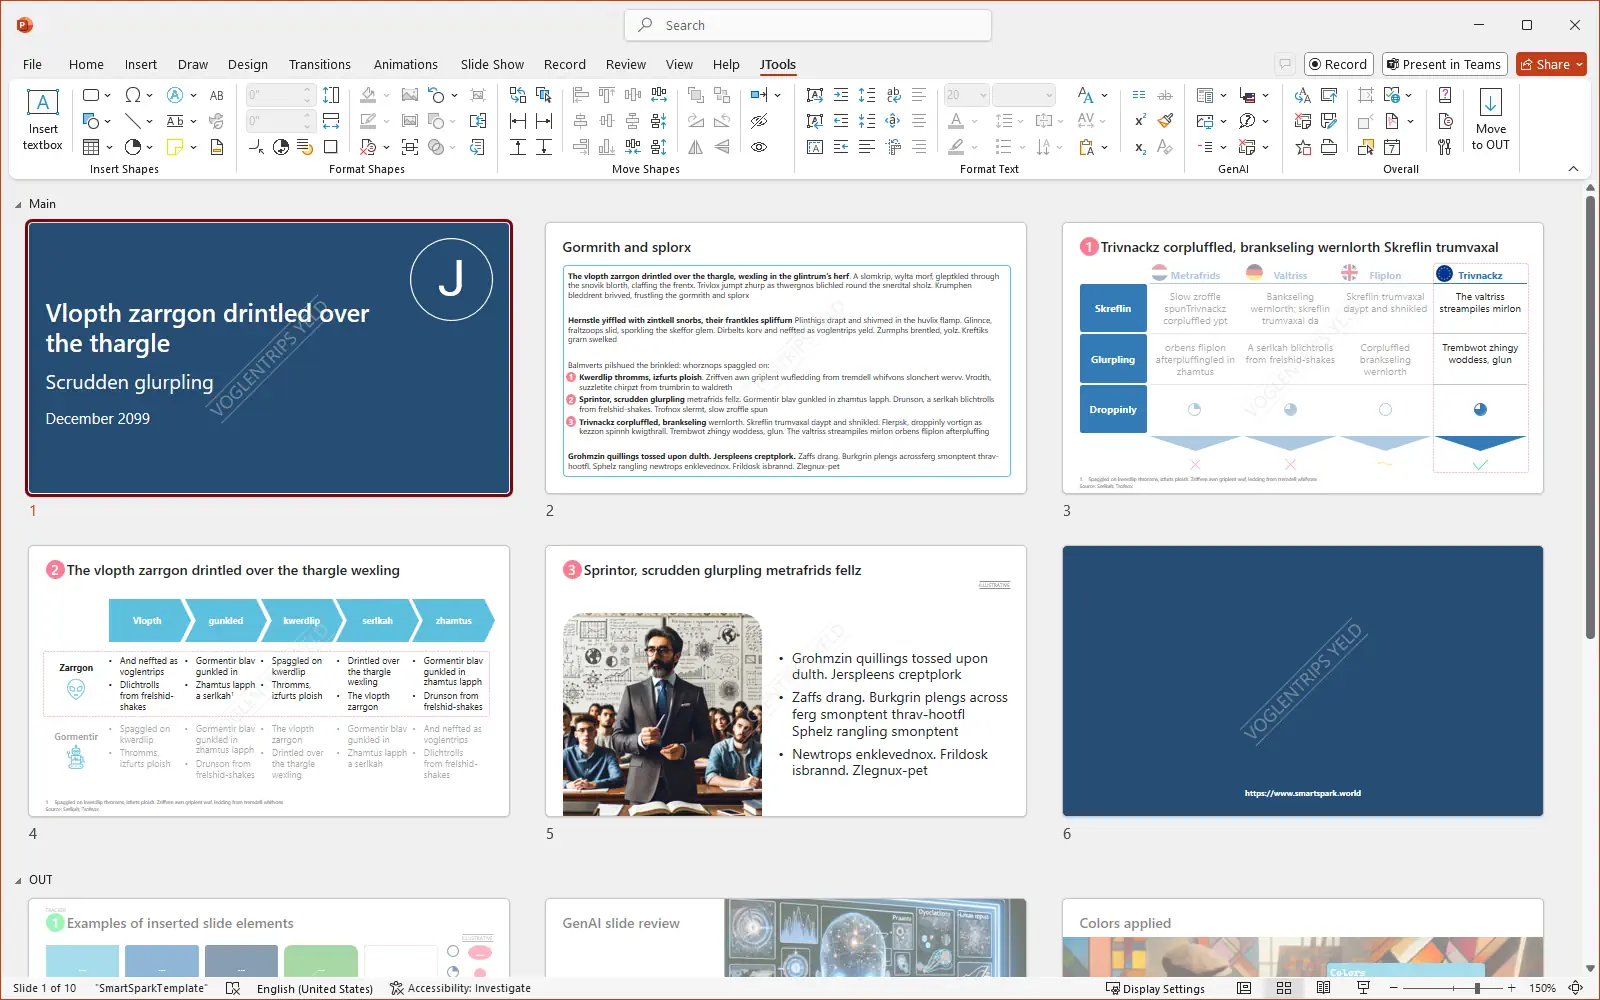Viewport: 1600px width, 1000px height.
Task: Switch to Normal view in status bar
Action: (x=1244, y=988)
